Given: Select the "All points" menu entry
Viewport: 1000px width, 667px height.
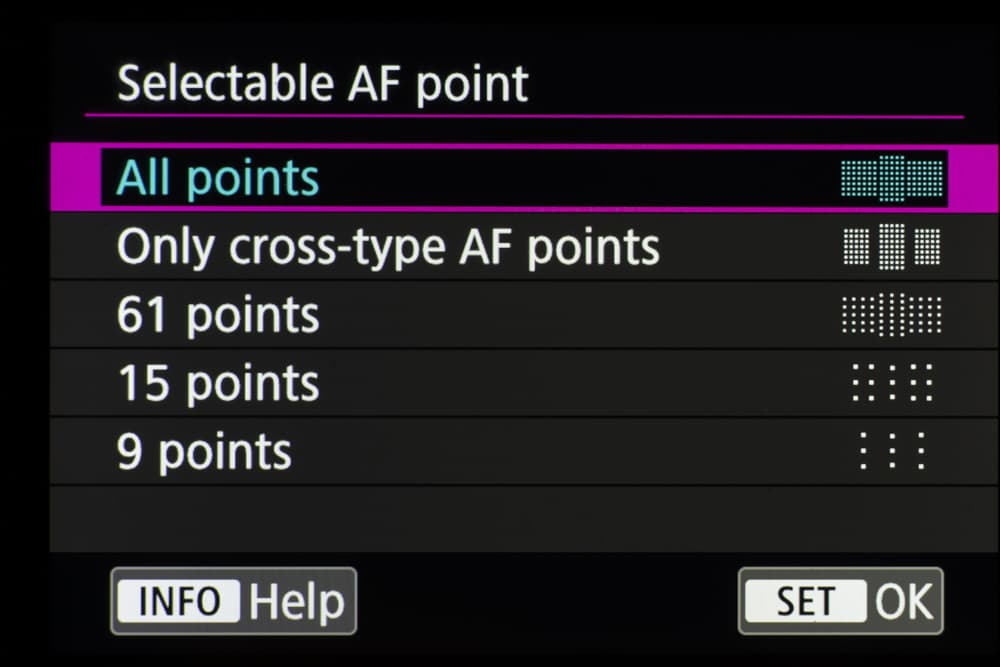Looking at the screenshot, I should 218,179.
